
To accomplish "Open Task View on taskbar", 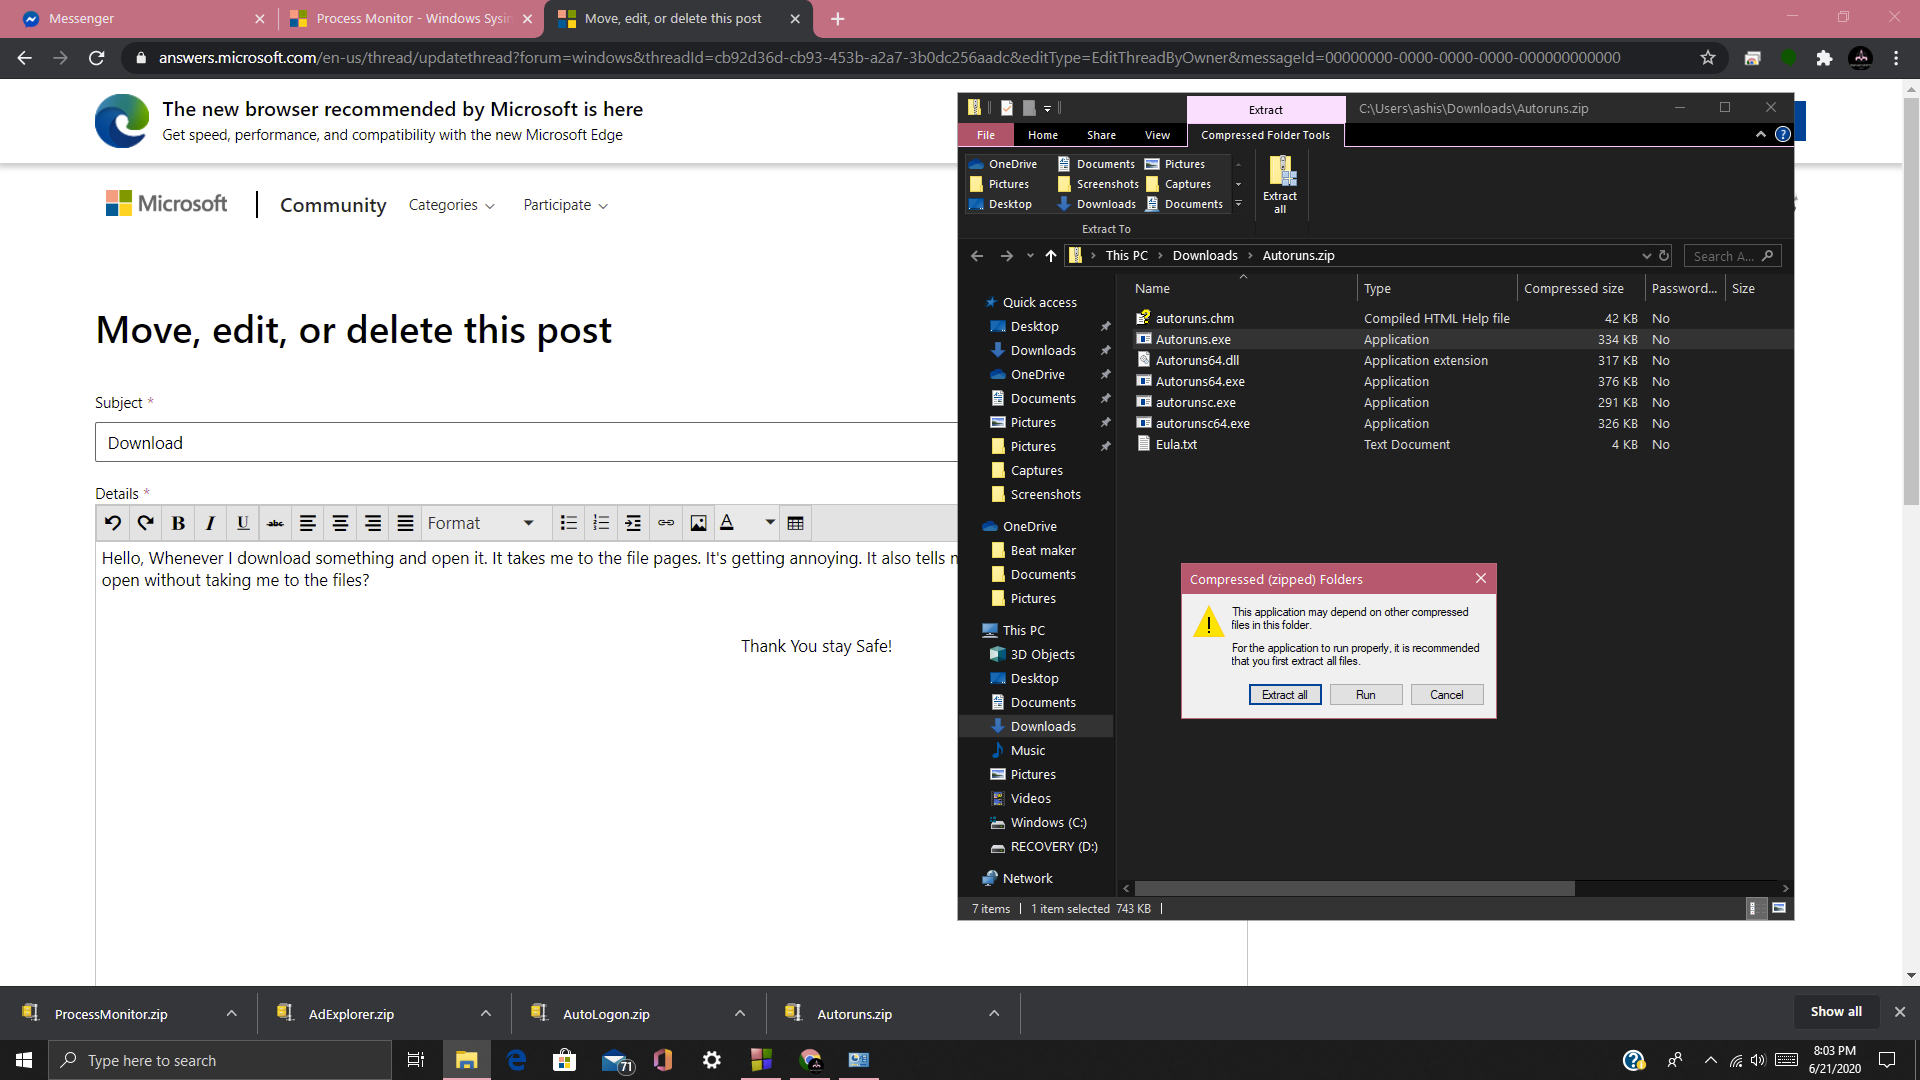I will (416, 1060).
